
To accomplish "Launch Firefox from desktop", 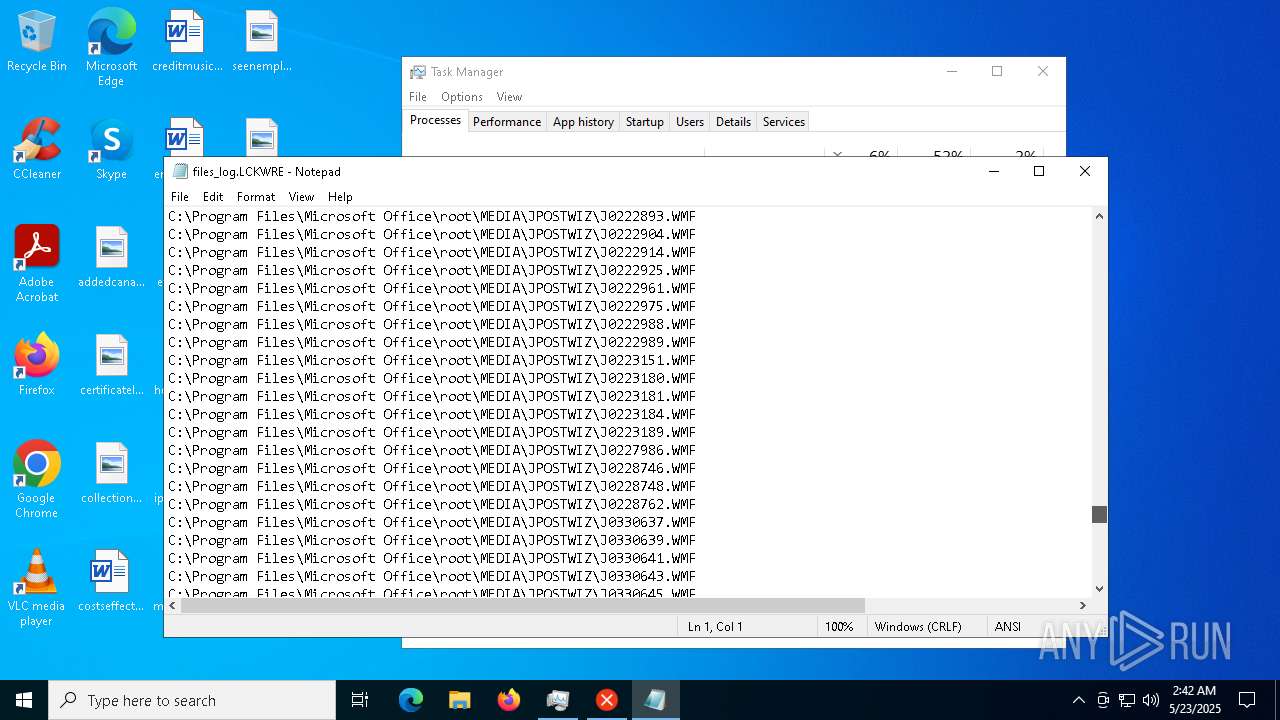I will pyautogui.click(x=37, y=366).
